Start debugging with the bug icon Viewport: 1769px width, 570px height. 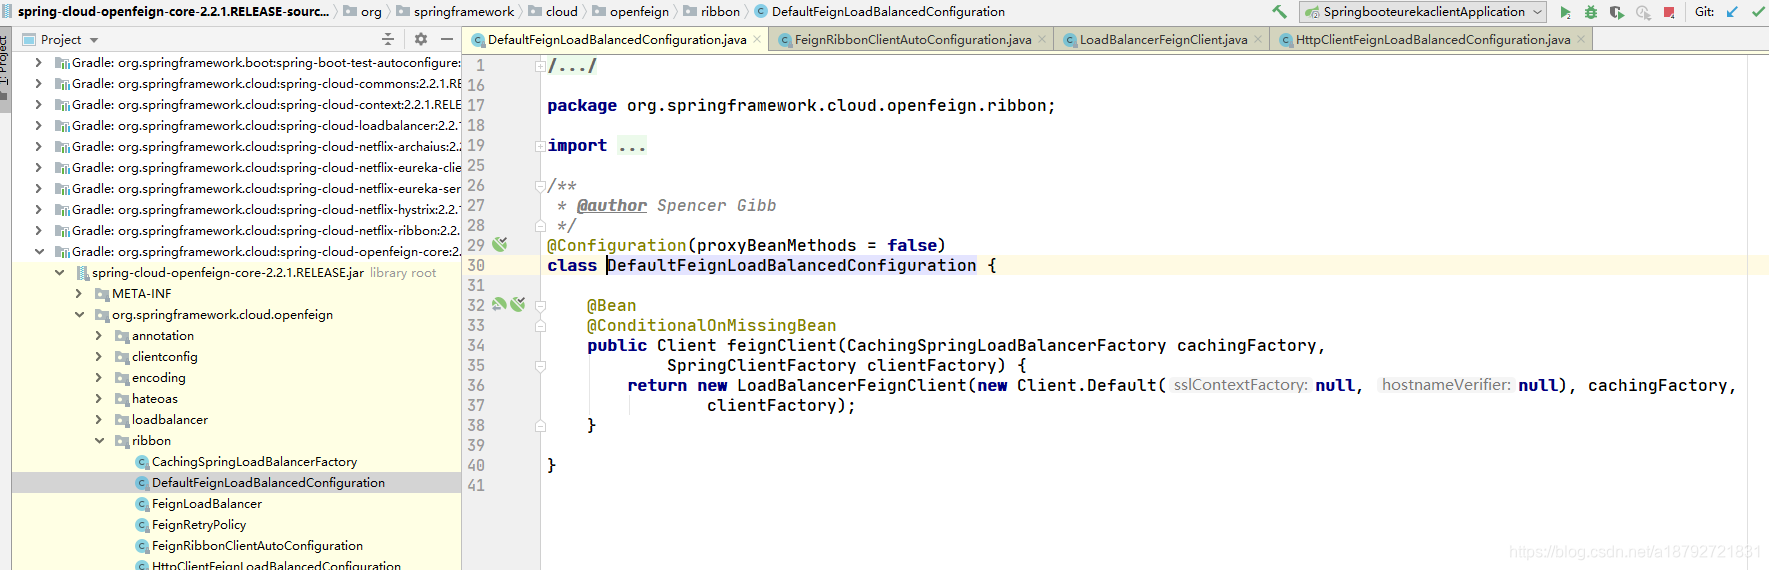1591,12
